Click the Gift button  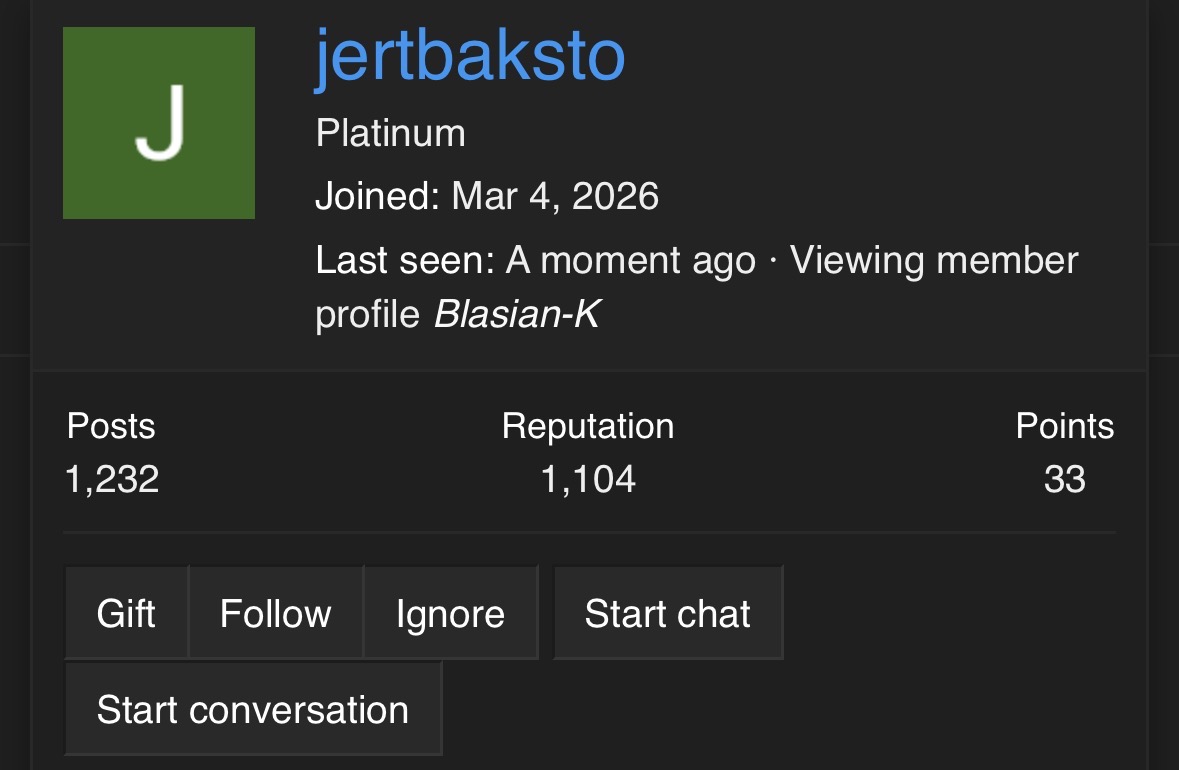tap(126, 613)
